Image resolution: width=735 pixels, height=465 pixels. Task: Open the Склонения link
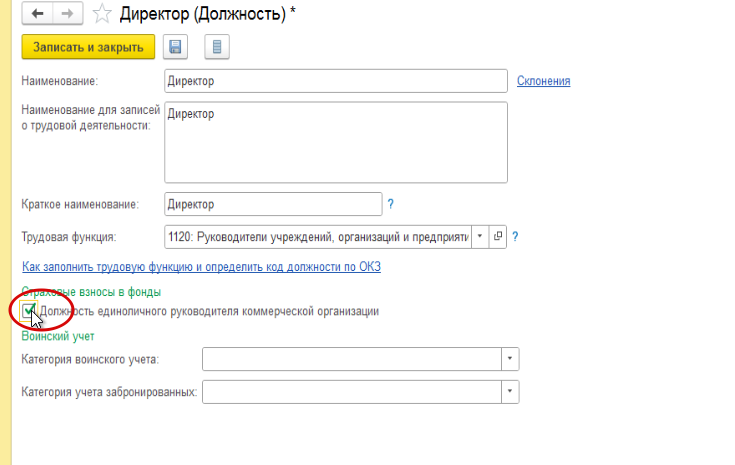pos(543,81)
